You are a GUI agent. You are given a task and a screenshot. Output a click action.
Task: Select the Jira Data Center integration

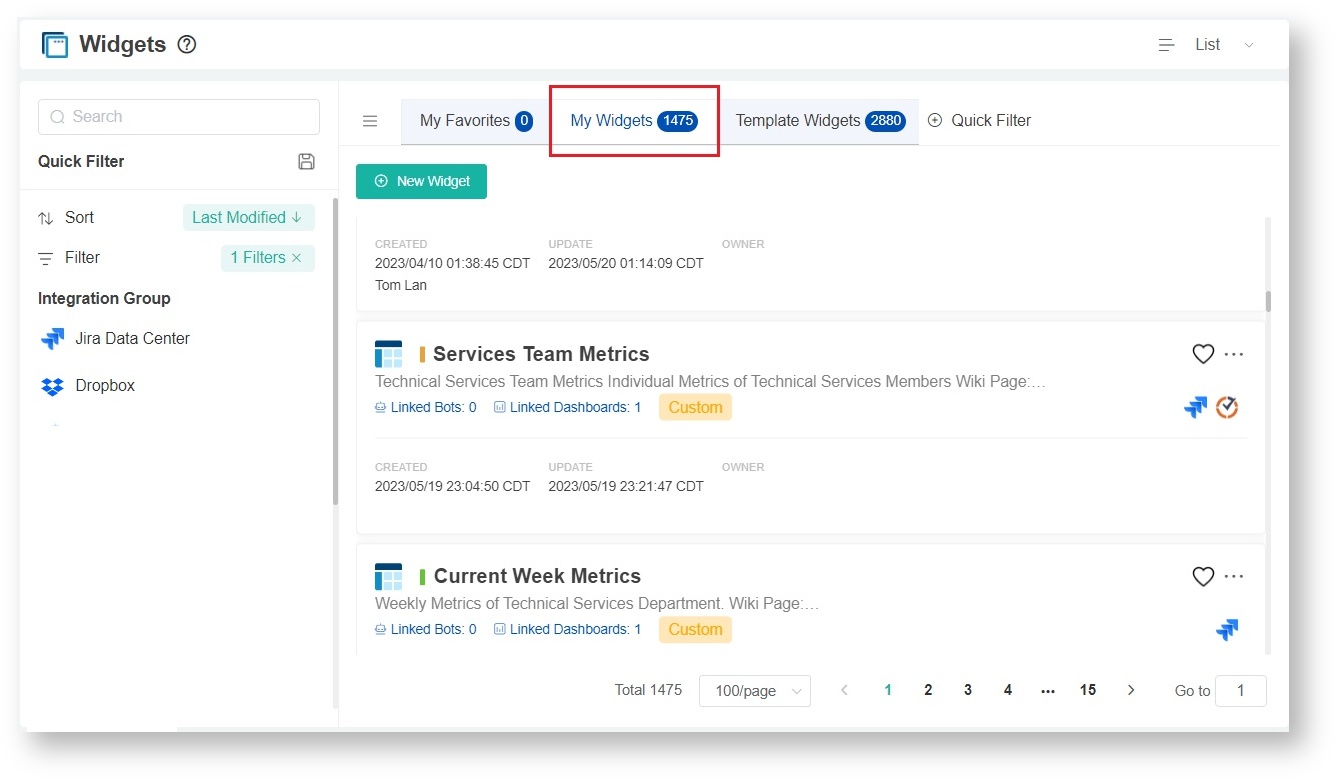131,339
